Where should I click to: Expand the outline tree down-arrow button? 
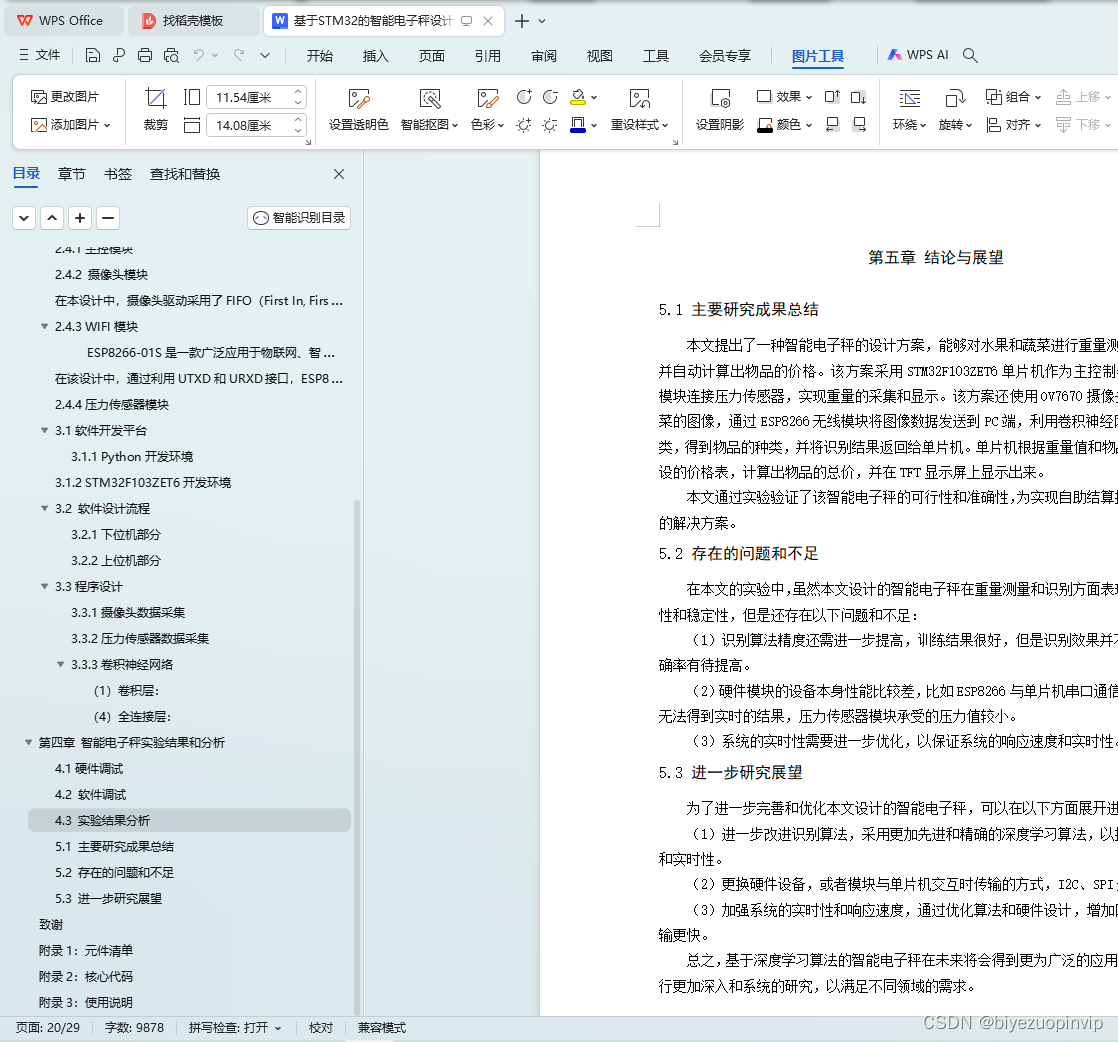24,218
